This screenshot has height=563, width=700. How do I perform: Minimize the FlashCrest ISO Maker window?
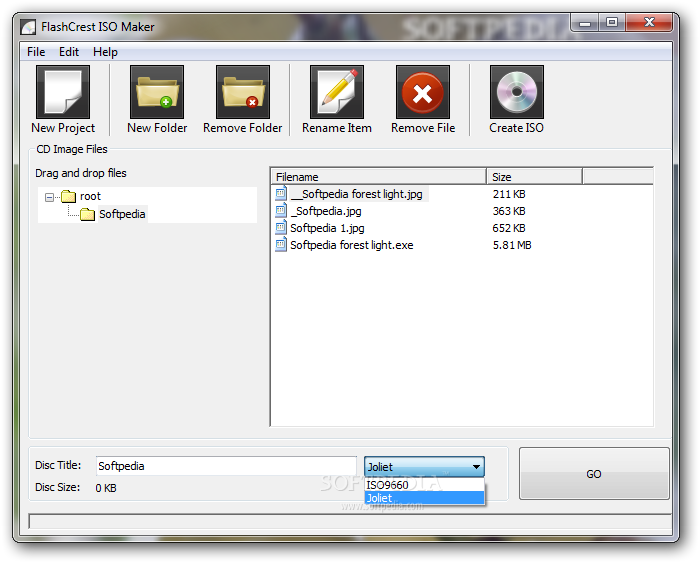coord(585,22)
